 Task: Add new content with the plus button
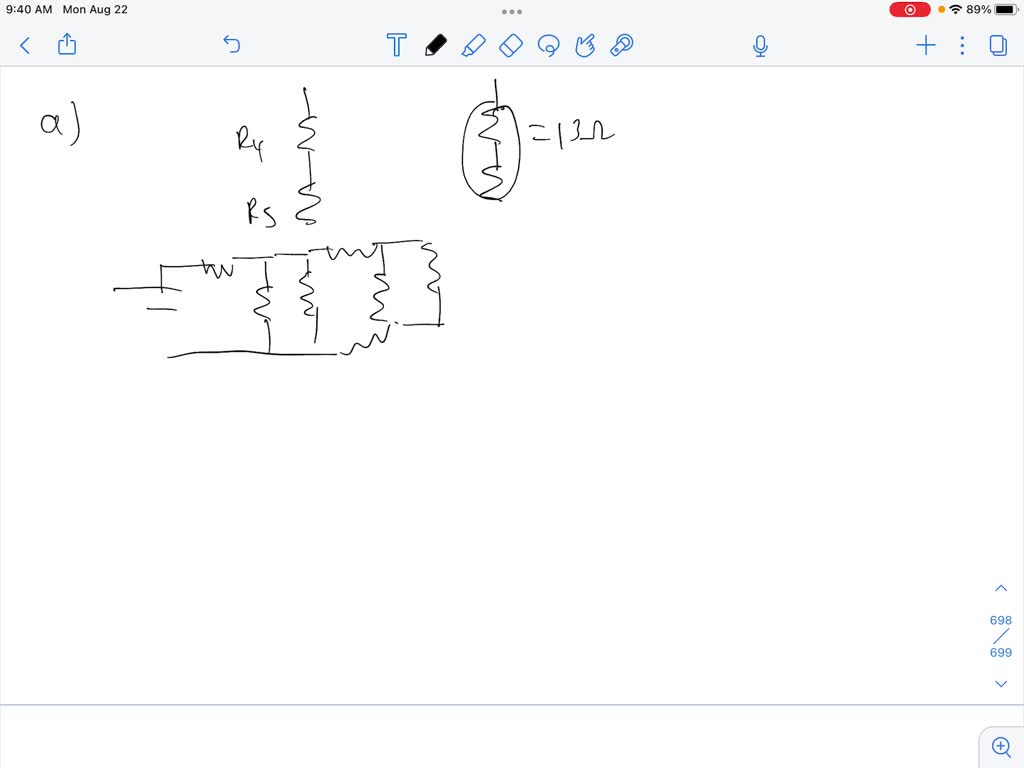(x=925, y=45)
